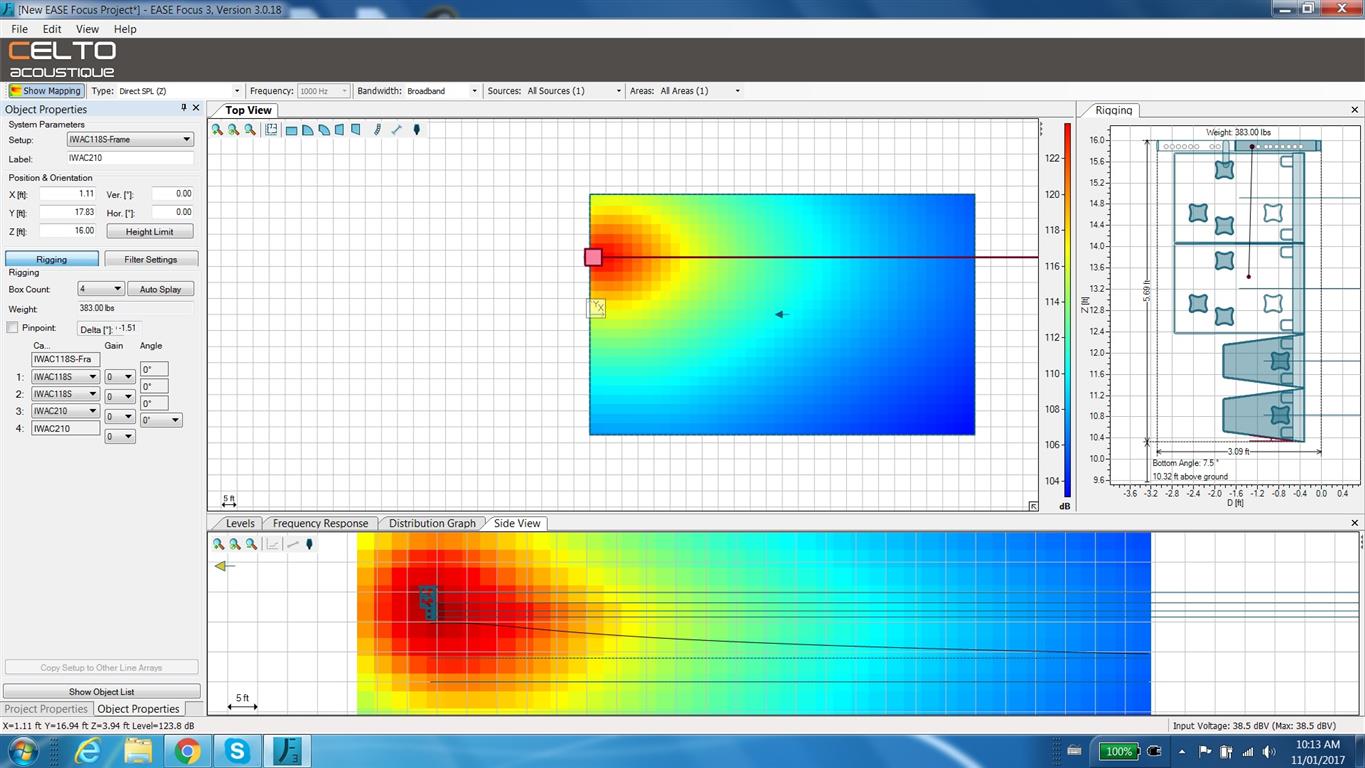The image size is (1365, 768).
Task: Pin the Object Properties panel
Action: pos(183,108)
